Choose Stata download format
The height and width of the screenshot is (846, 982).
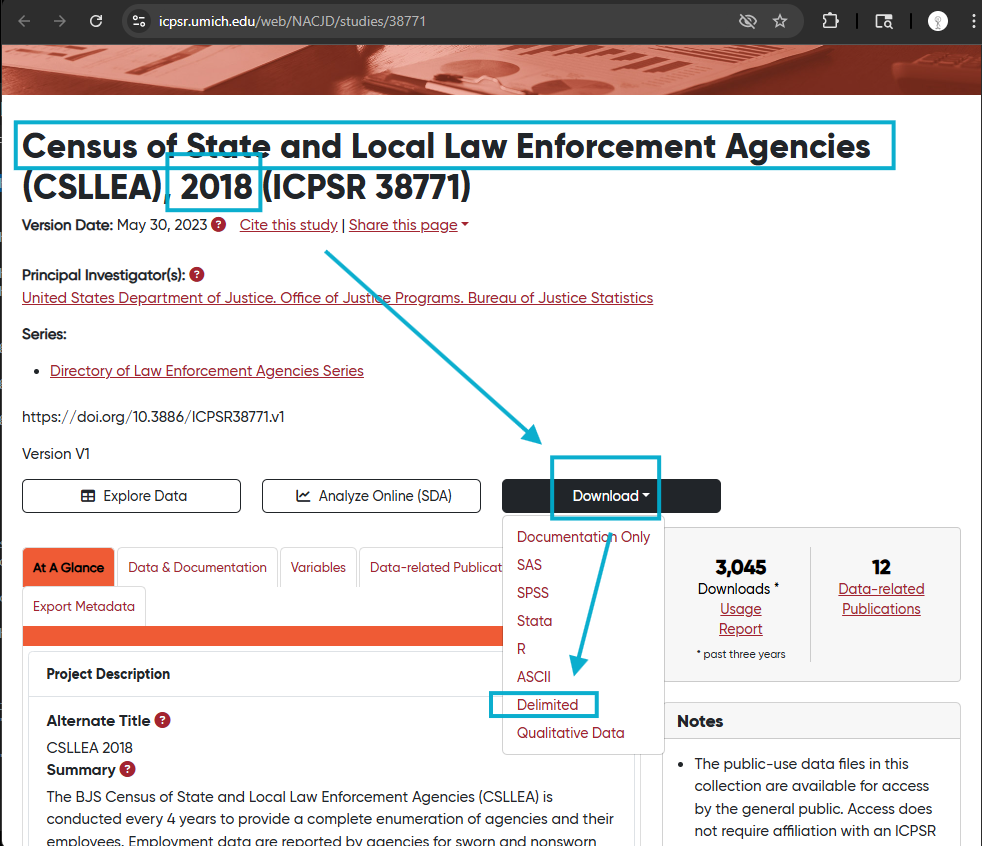click(534, 621)
